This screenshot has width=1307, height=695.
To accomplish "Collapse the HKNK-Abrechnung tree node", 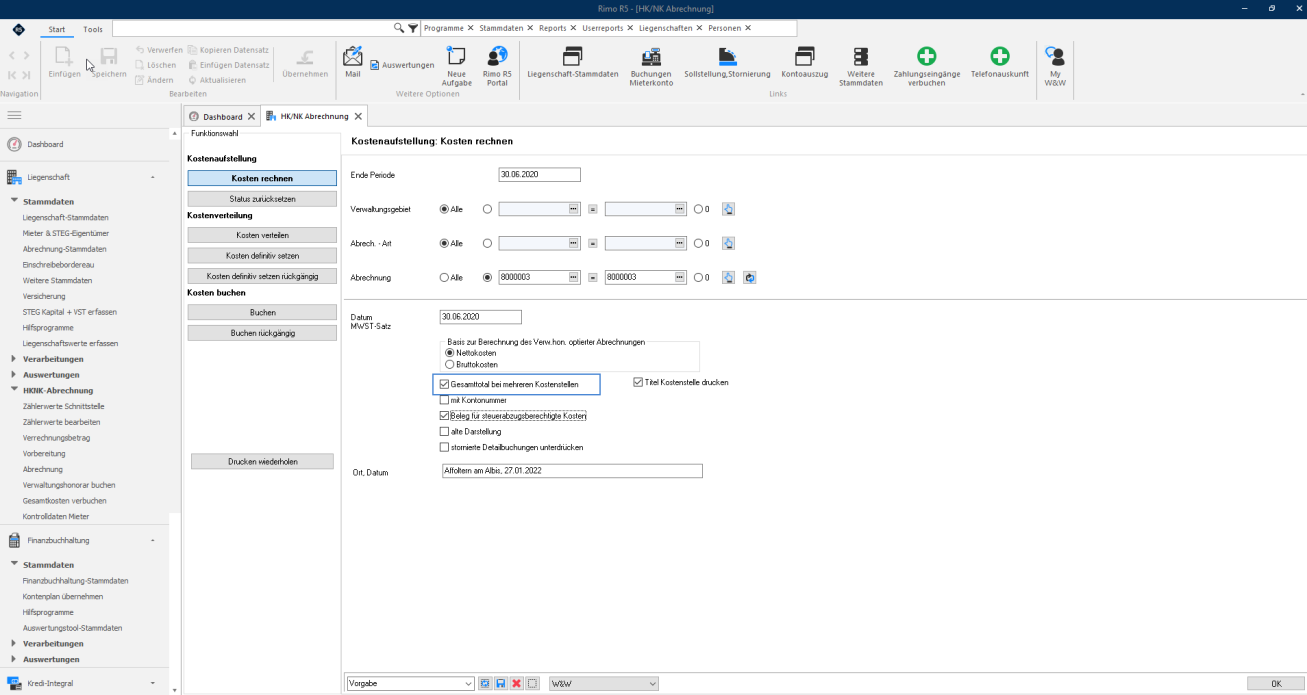I will (13, 390).
